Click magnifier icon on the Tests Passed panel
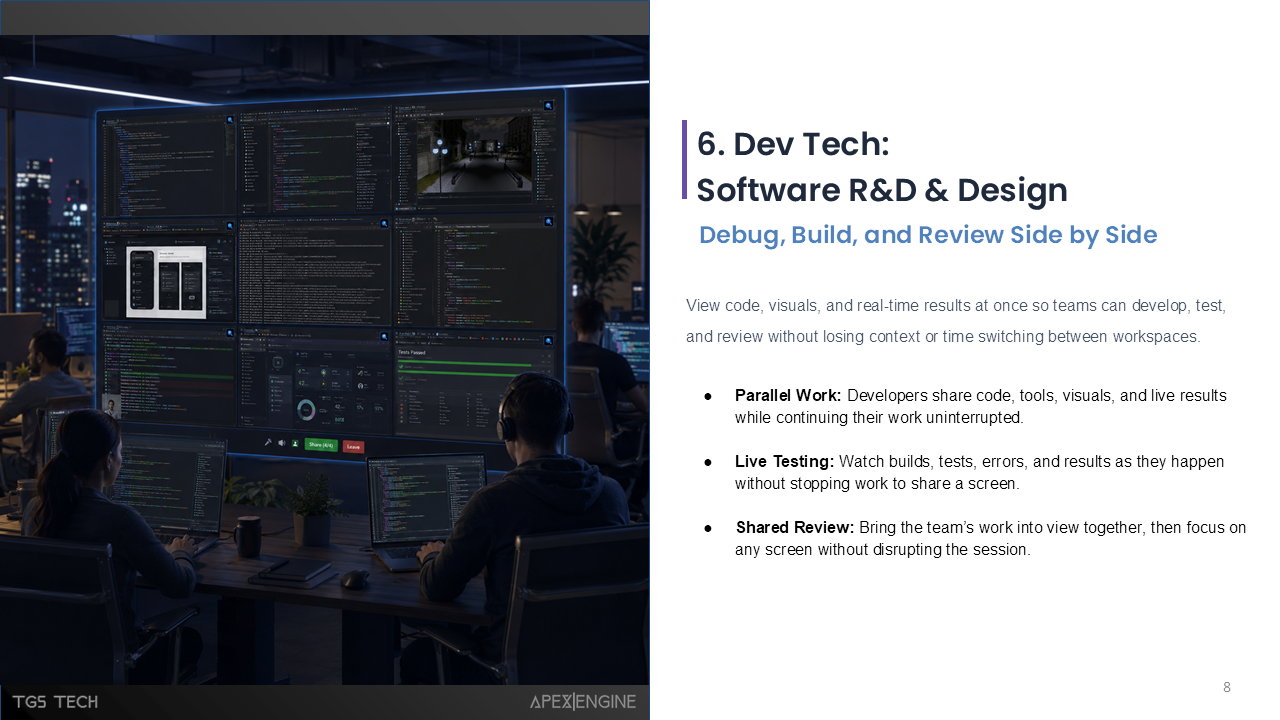Image resolution: width=1280 pixels, height=720 pixels. [548, 340]
